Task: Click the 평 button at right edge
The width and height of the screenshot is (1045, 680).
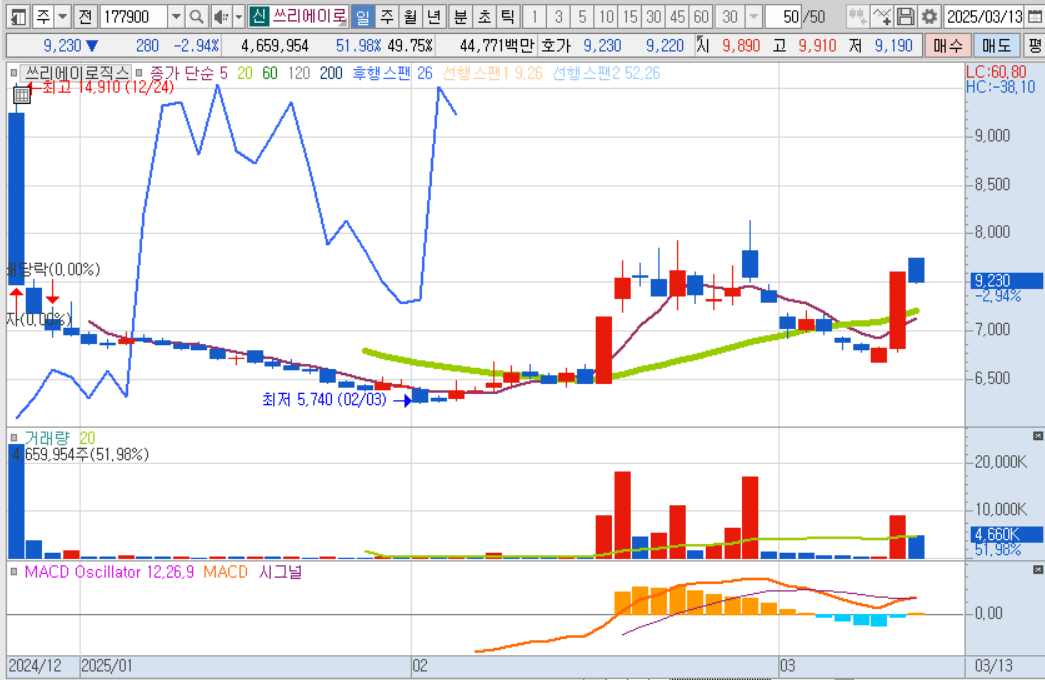Action: point(1034,46)
